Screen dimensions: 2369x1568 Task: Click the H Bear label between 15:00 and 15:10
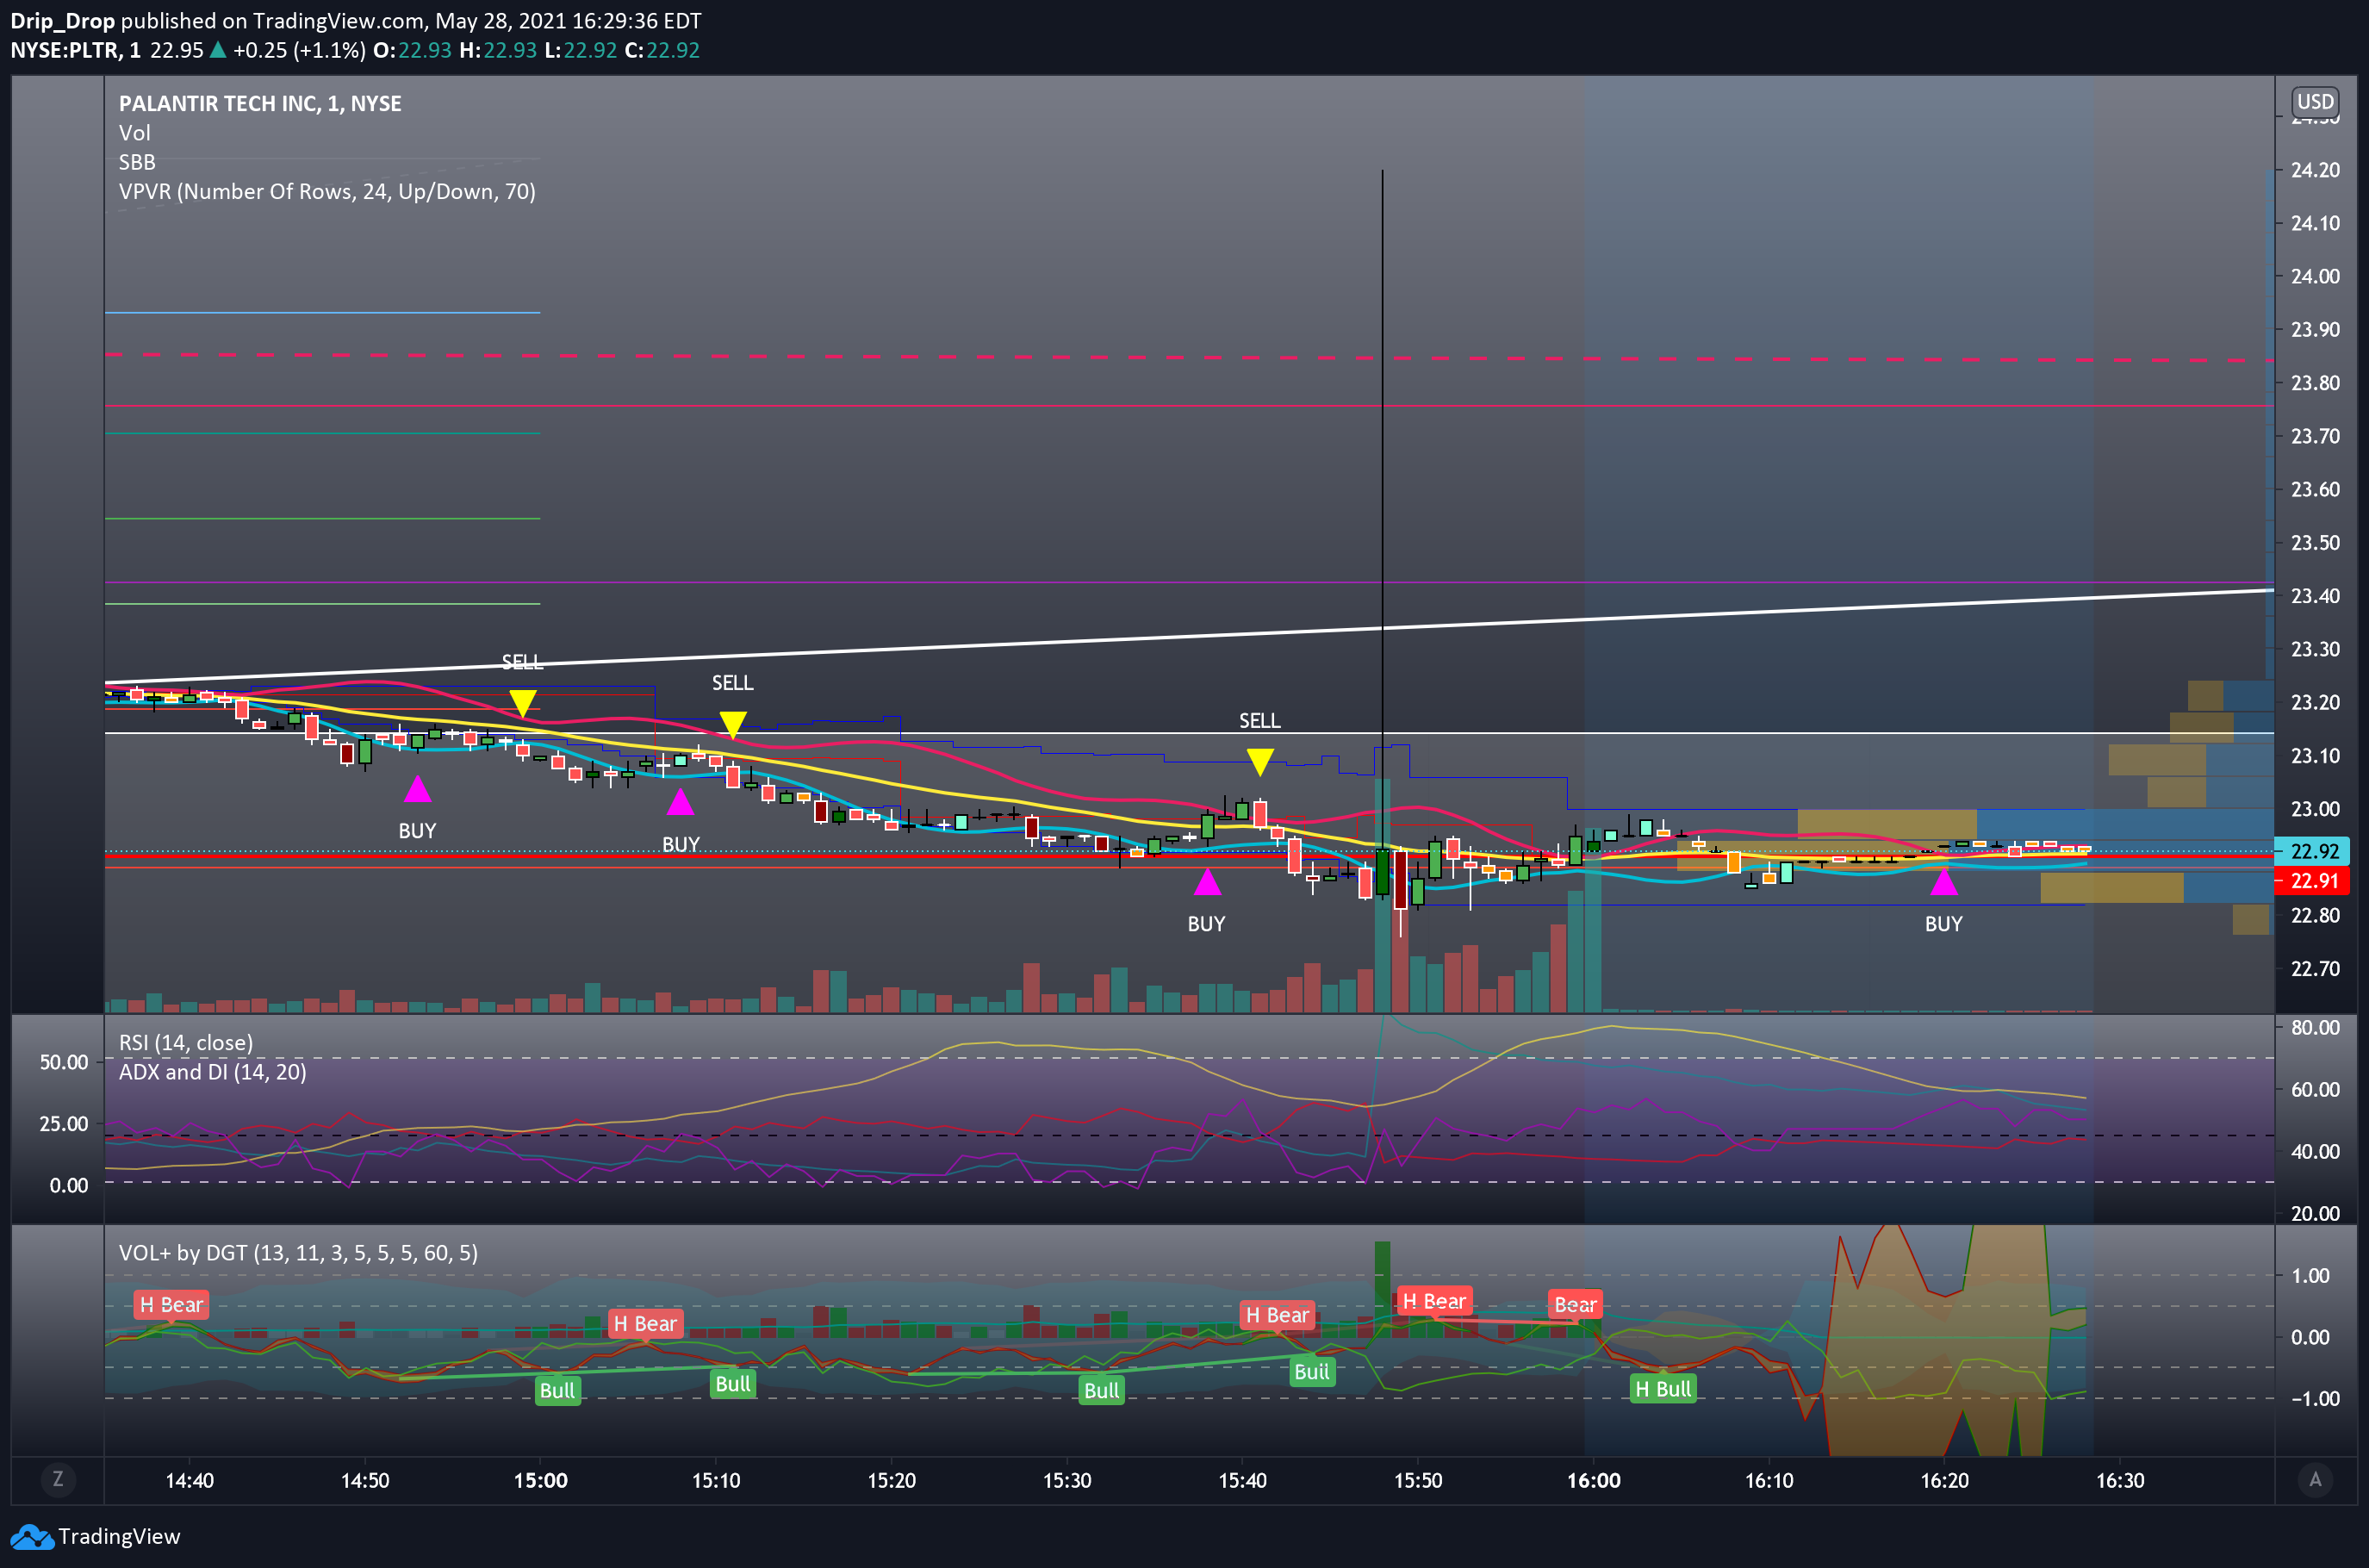[645, 1324]
